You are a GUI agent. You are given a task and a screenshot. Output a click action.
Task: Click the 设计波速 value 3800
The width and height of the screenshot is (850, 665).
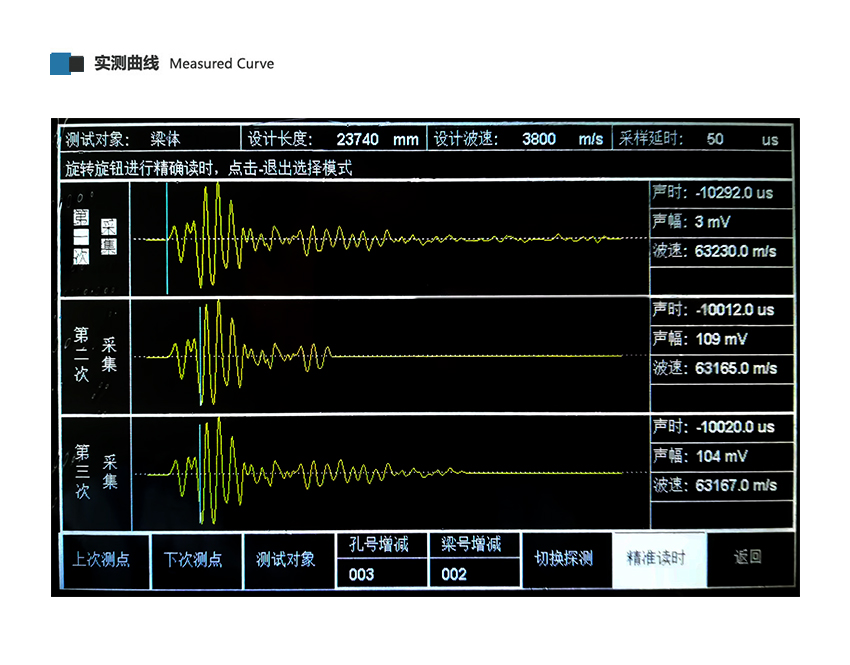tap(539, 140)
